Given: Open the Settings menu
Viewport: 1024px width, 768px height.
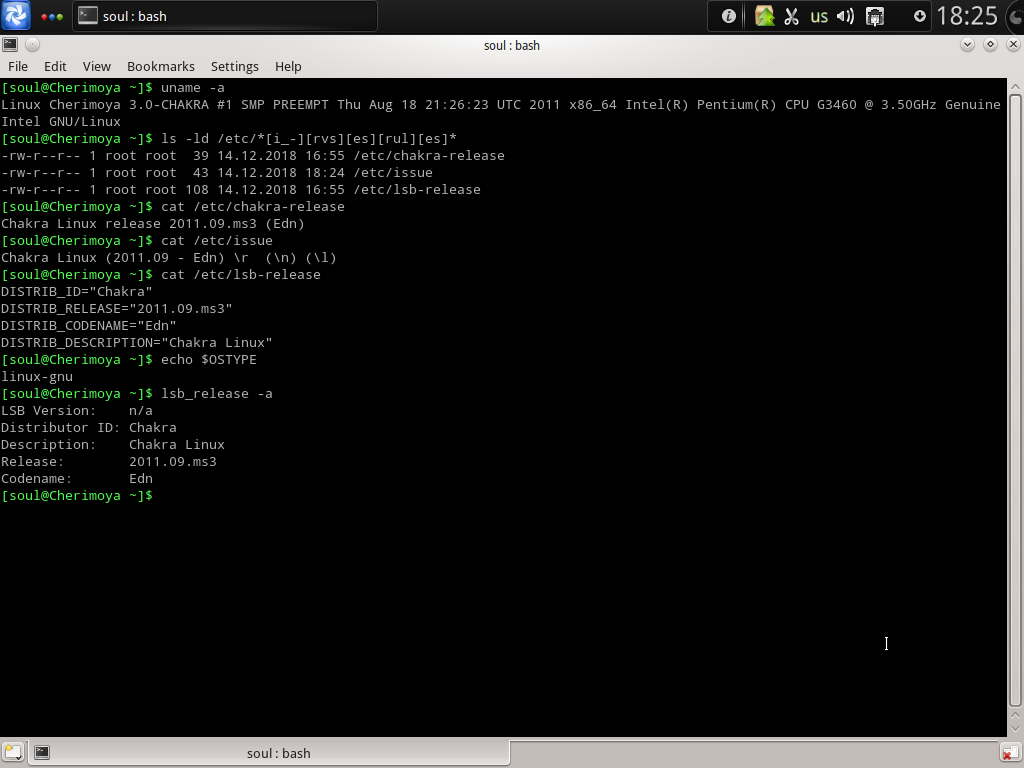Looking at the screenshot, I should coord(234,67).
